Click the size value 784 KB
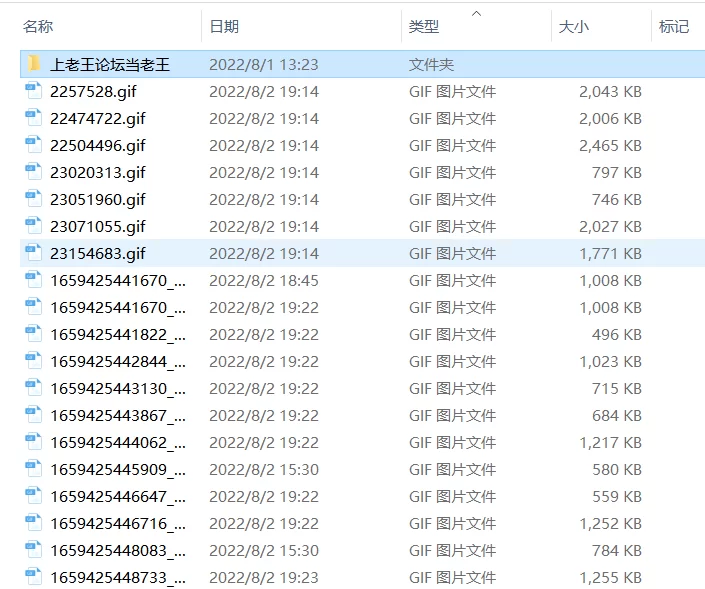 point(617,550)
